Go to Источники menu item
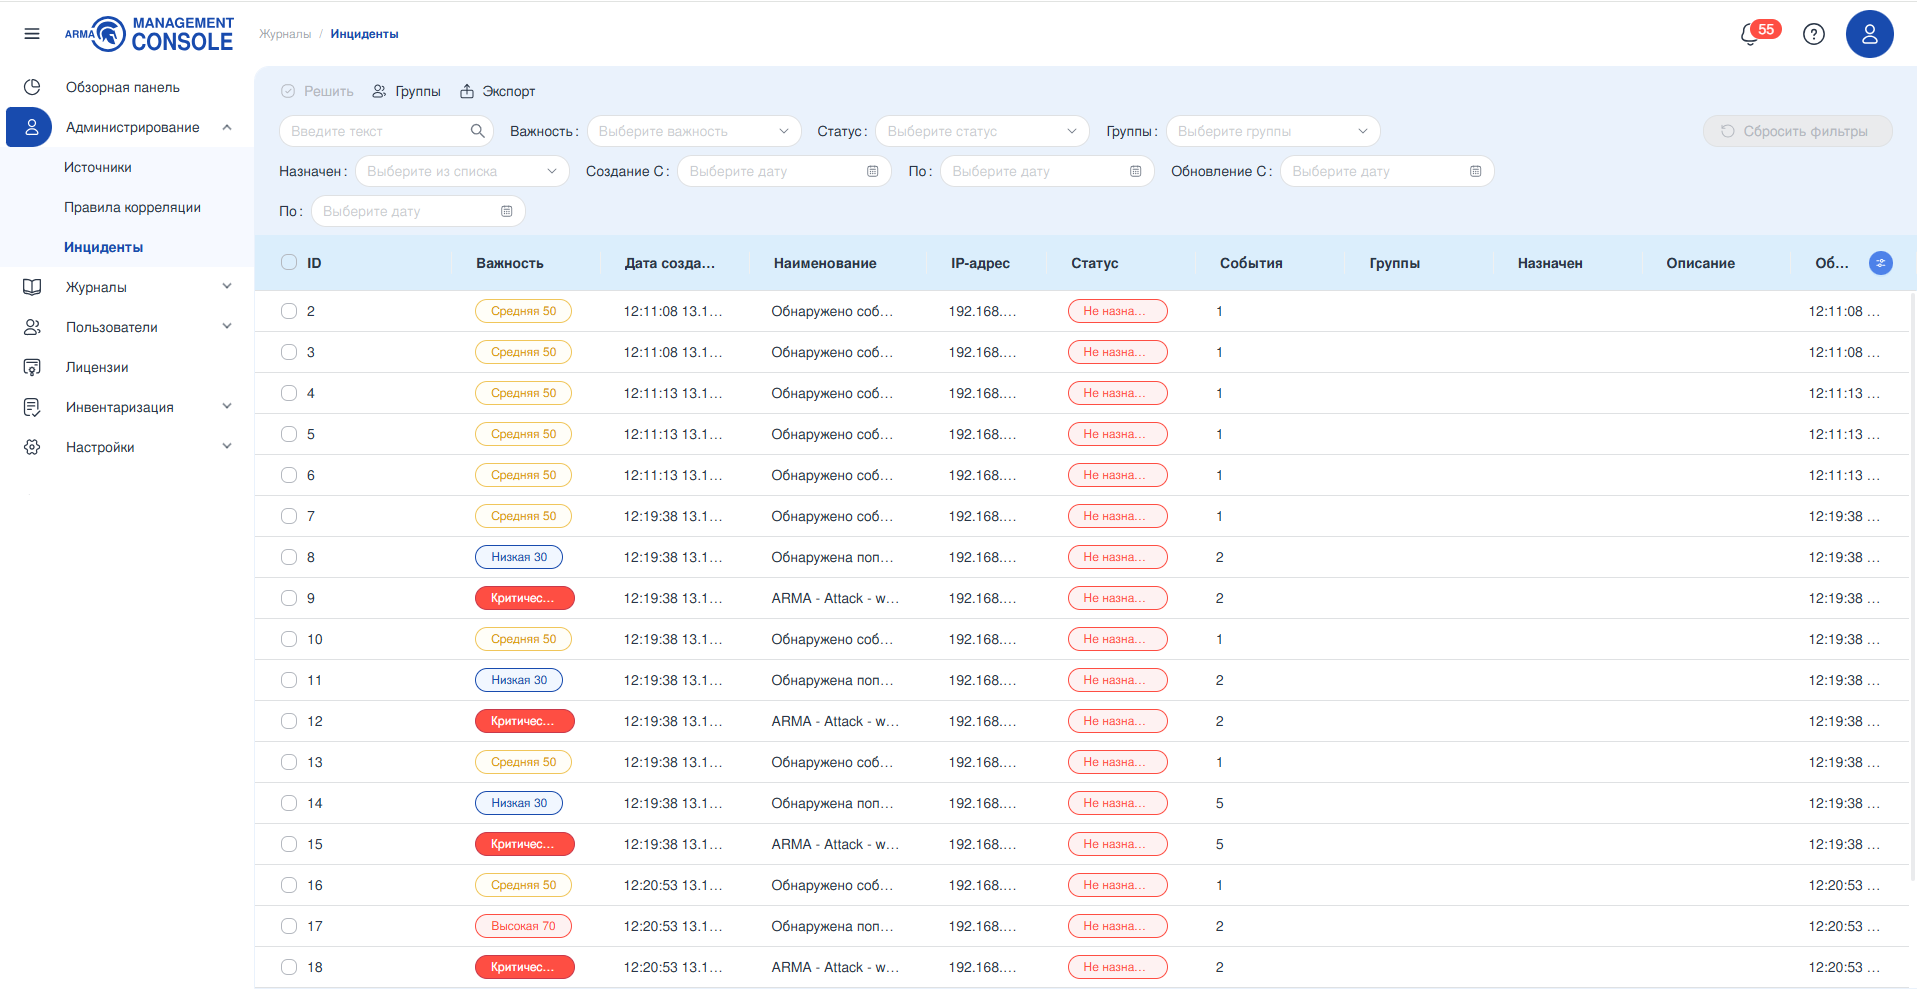Image resolution: width=1917 pixels, height=989 pixels. click(98, 167)
